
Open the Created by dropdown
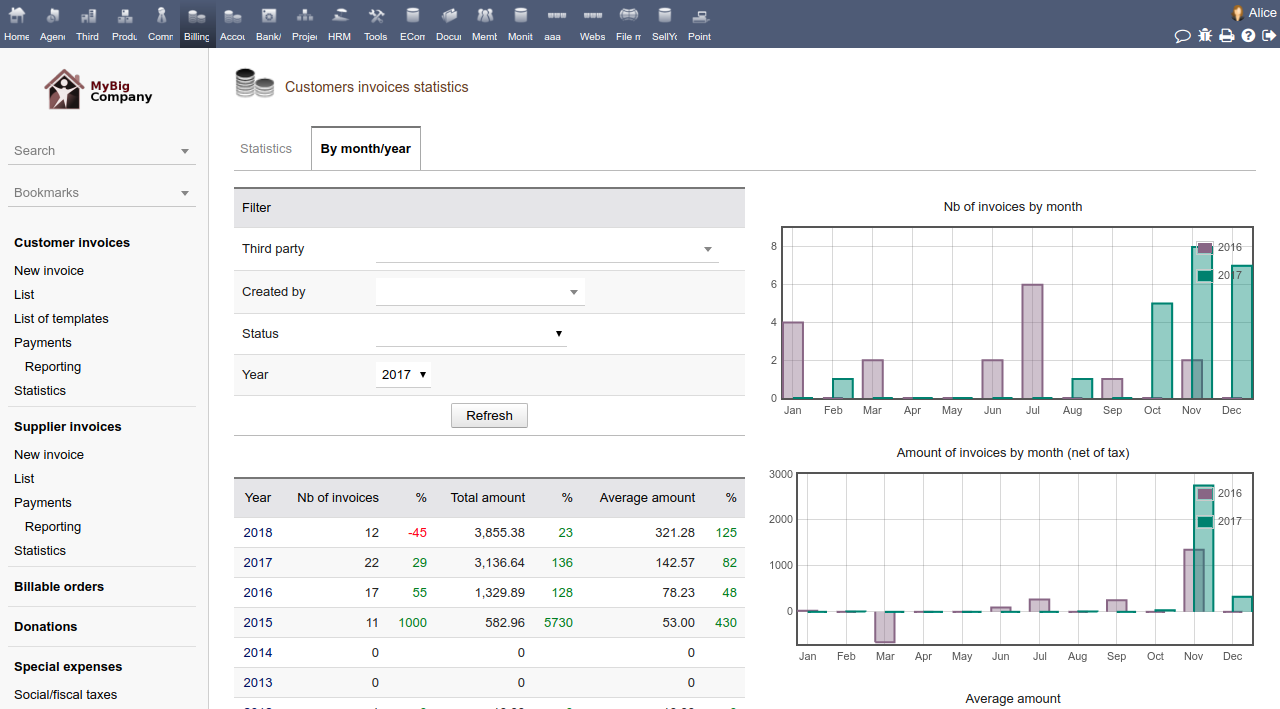pyautogui.click(x=480, y=292)
